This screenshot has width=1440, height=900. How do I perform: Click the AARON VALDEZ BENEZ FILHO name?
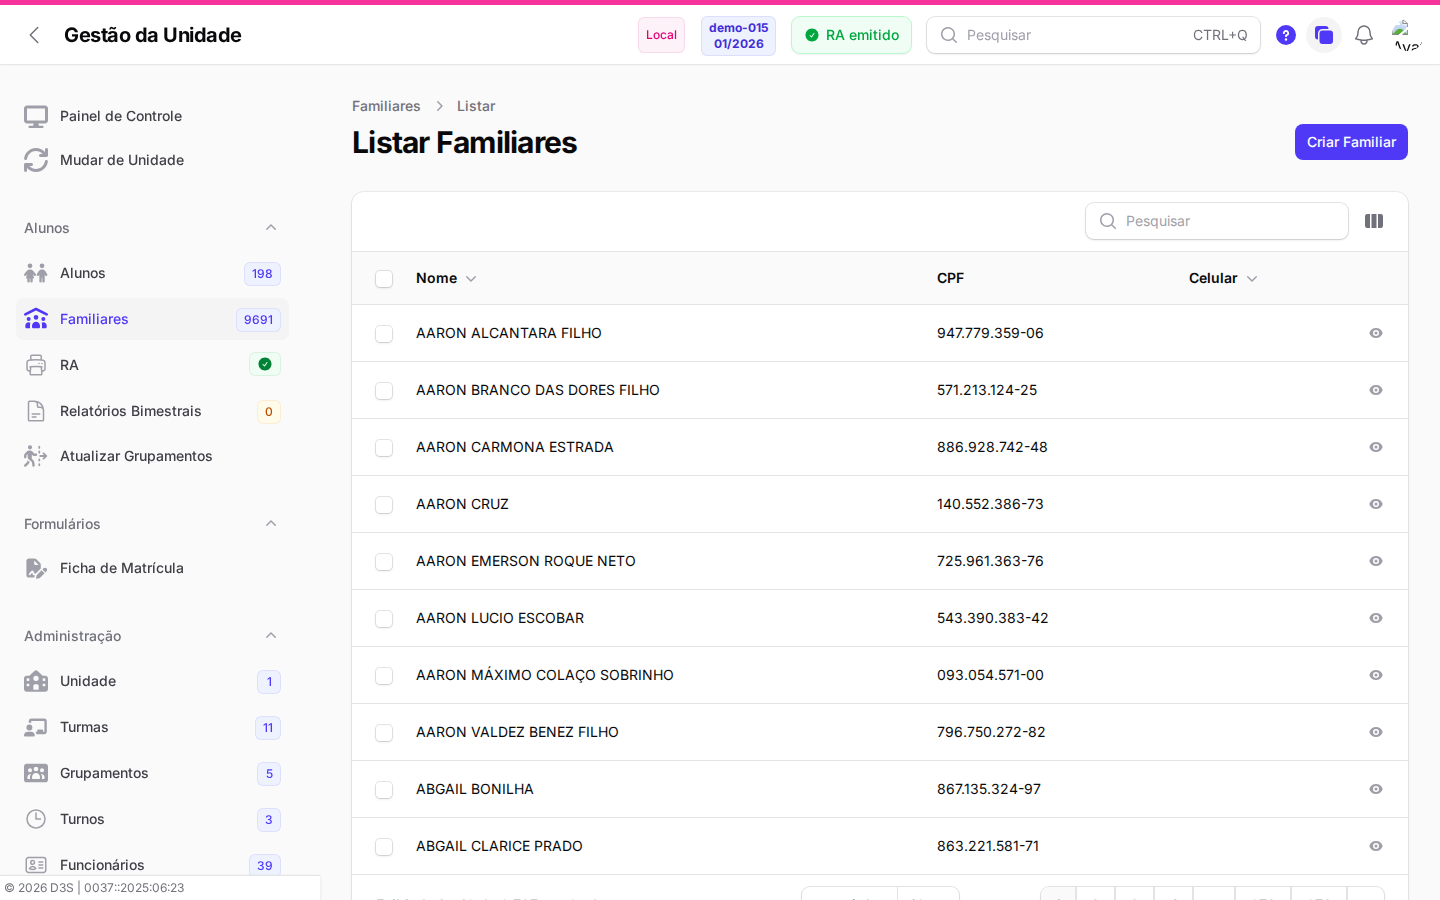pyautogui.click(x=517, y=732)
